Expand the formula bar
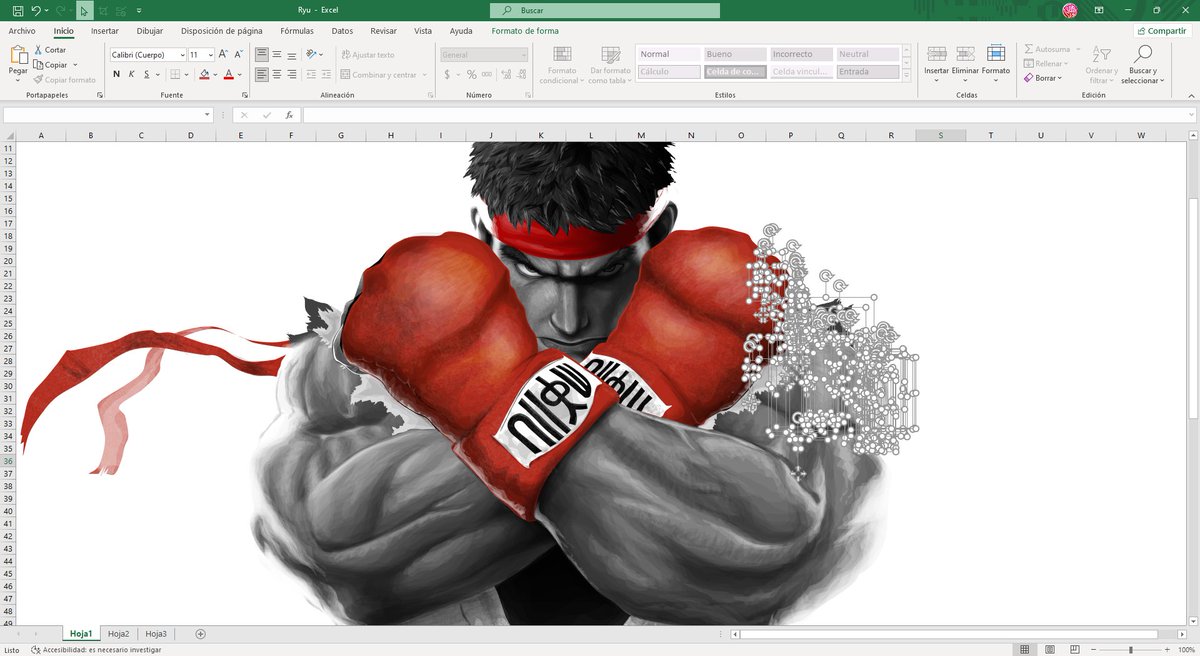This screenshot has height=656, width=1200. [1191, 115]
